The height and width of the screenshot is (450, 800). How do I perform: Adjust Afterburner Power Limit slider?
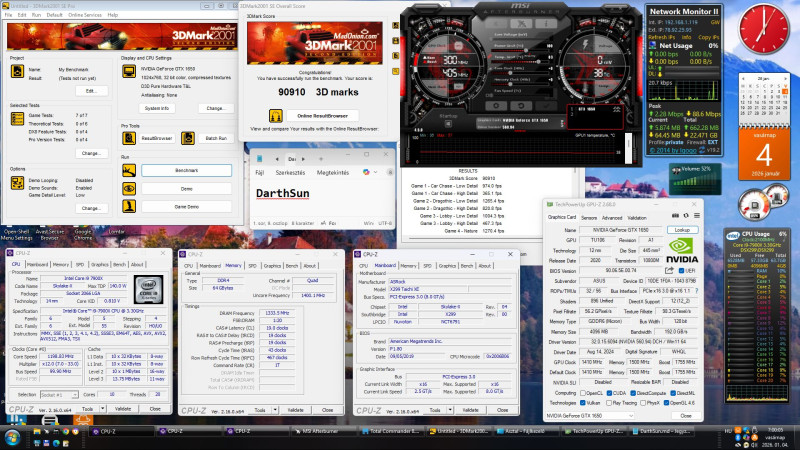click(x=520, y=50)
